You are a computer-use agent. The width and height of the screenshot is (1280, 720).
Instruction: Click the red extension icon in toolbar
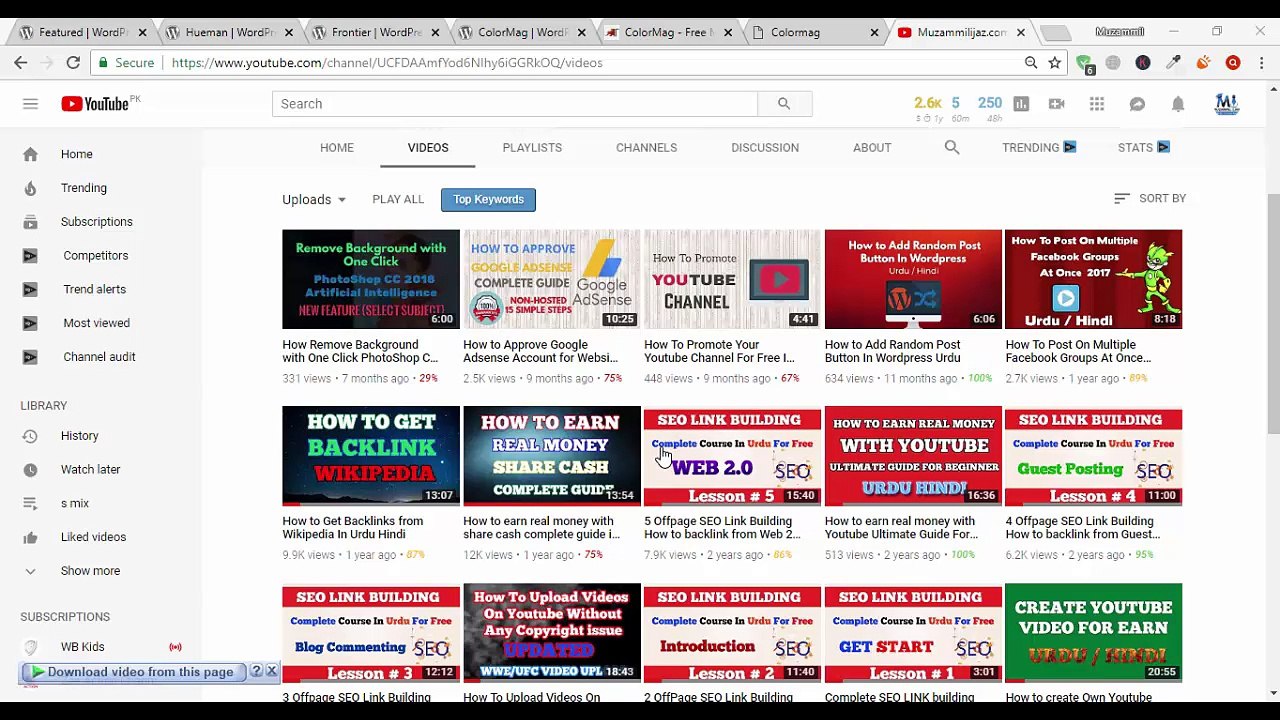pyautogui.click(x=1233, y=63)
